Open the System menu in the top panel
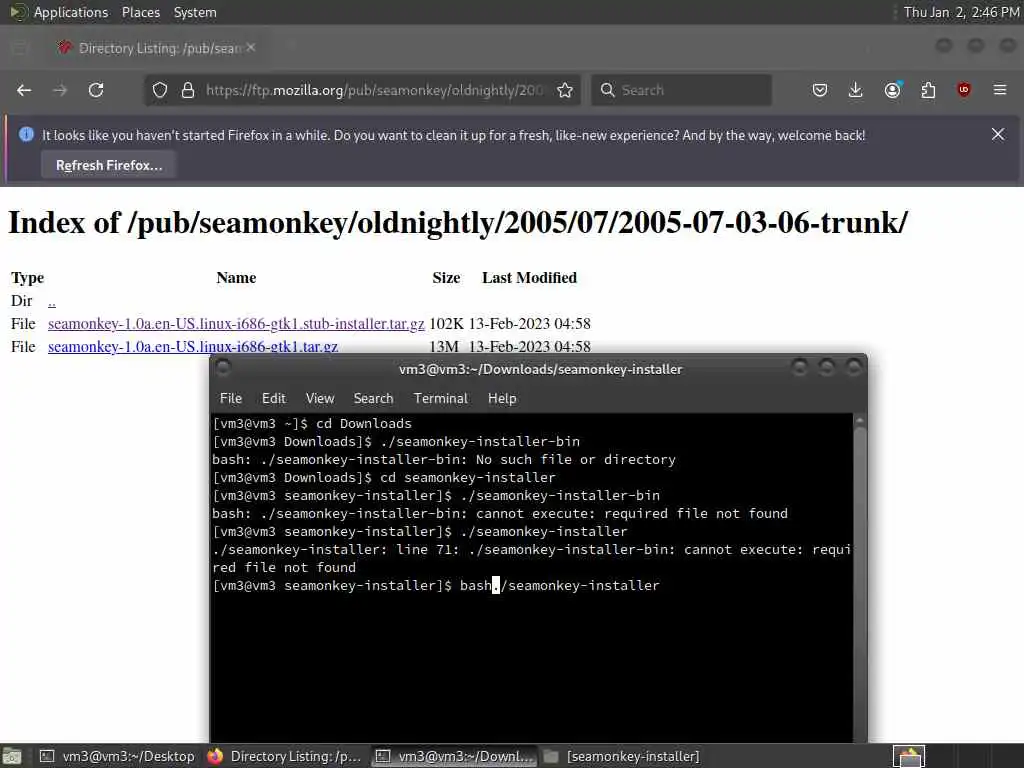 point(195,12)
